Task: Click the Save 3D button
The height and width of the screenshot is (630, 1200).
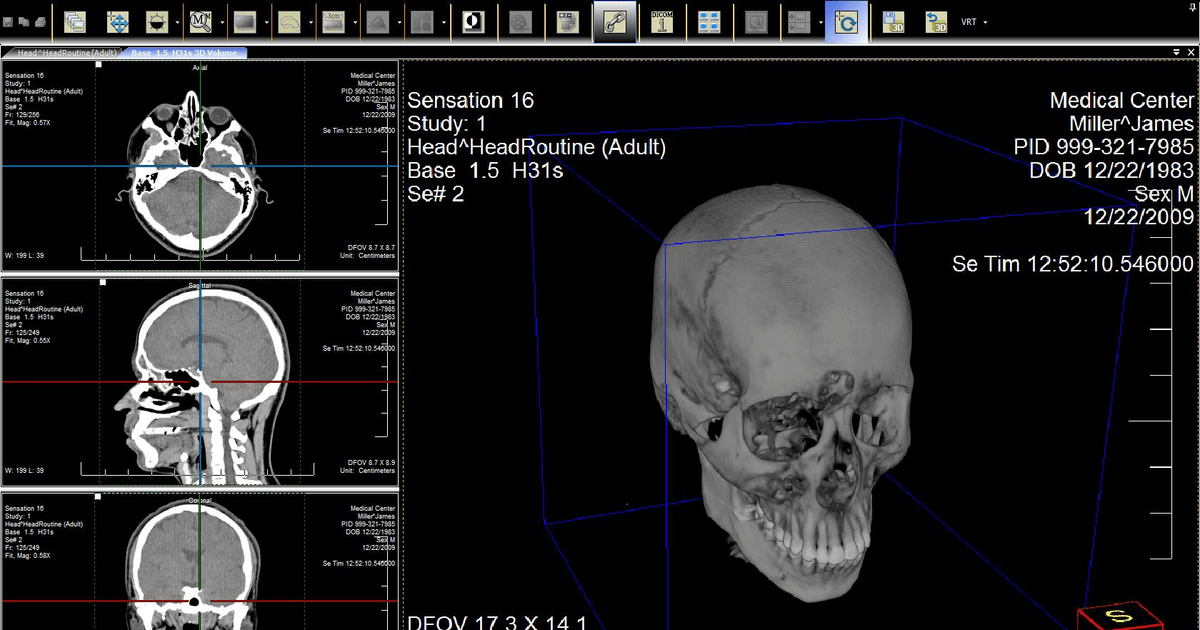Action: (893, 21)
